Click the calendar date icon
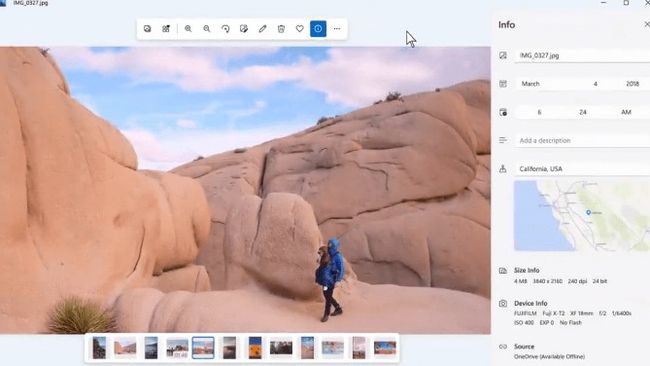Viewport: 650px width, 366px height. 503,84
